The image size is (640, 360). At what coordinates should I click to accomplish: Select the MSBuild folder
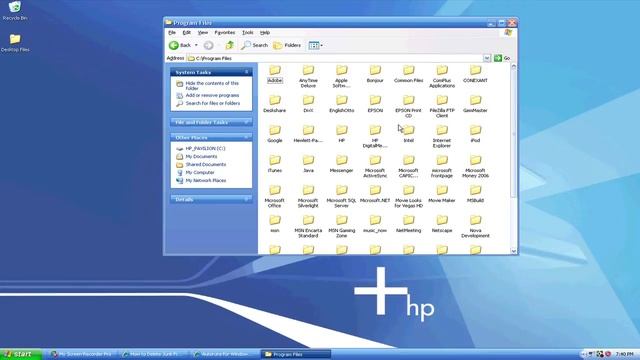pyautogui.click(x=475, y=194)
